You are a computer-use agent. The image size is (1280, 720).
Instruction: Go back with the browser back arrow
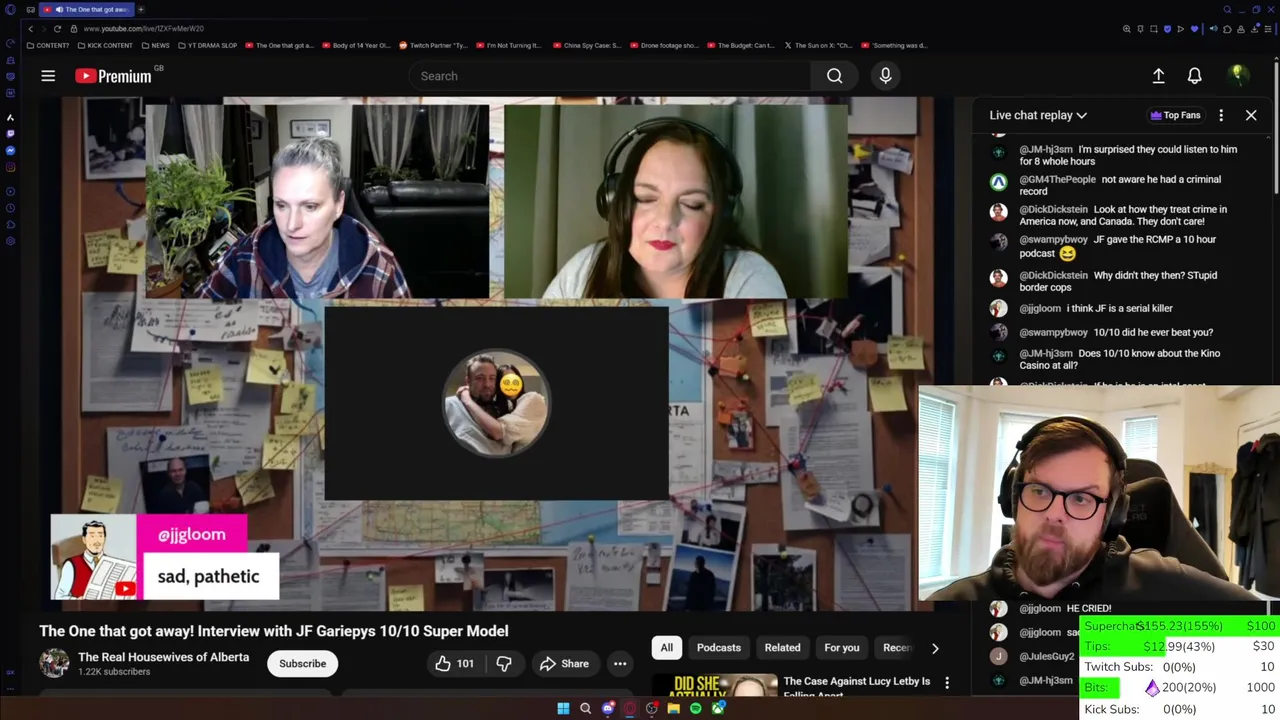coord(30,29)
